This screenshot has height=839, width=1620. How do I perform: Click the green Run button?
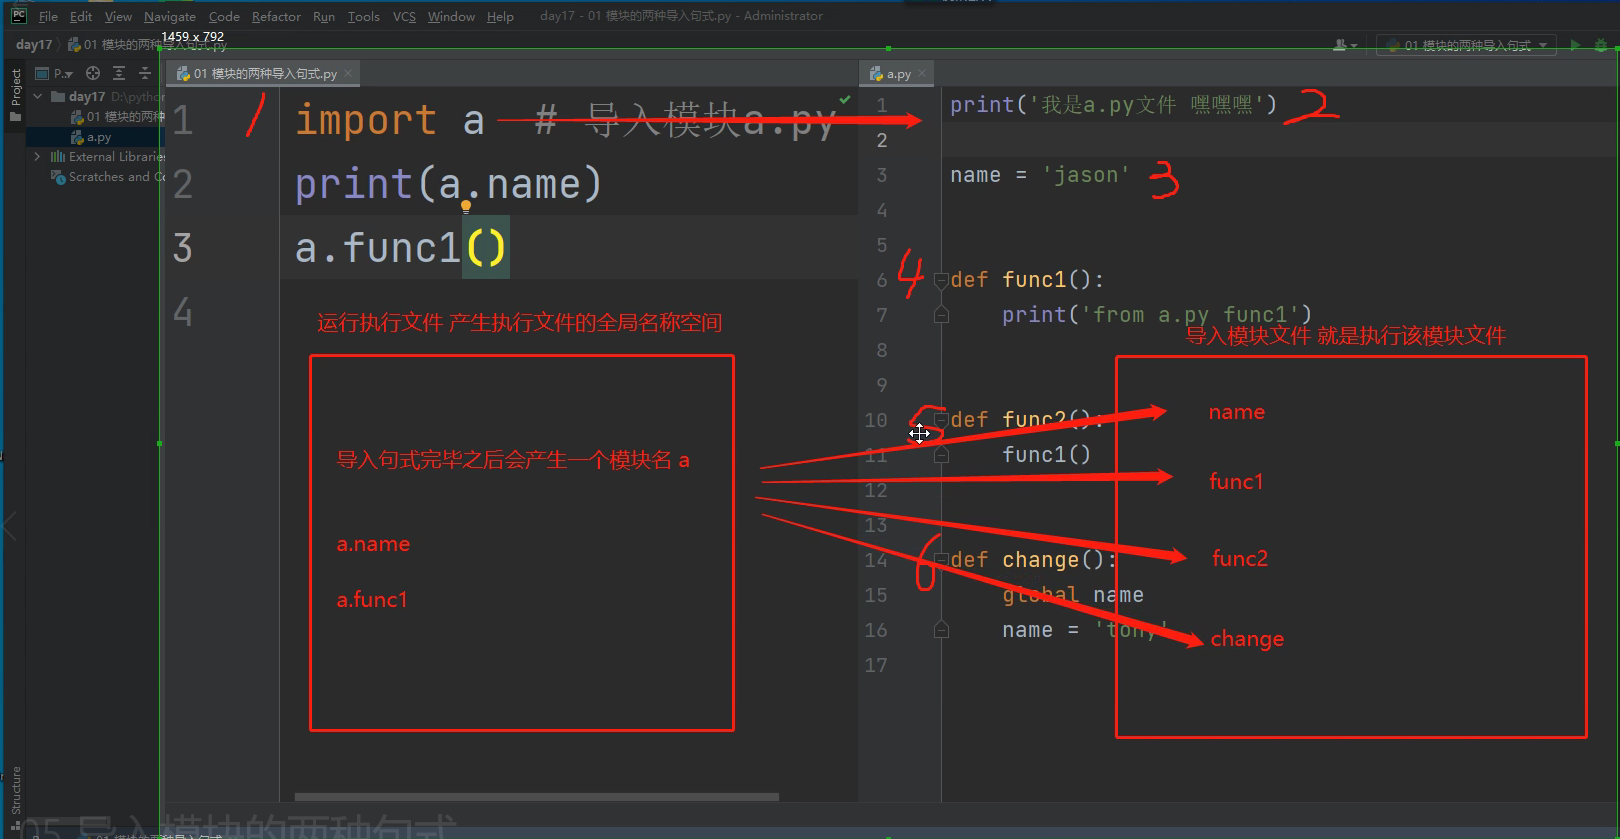tap(1575, 45)
